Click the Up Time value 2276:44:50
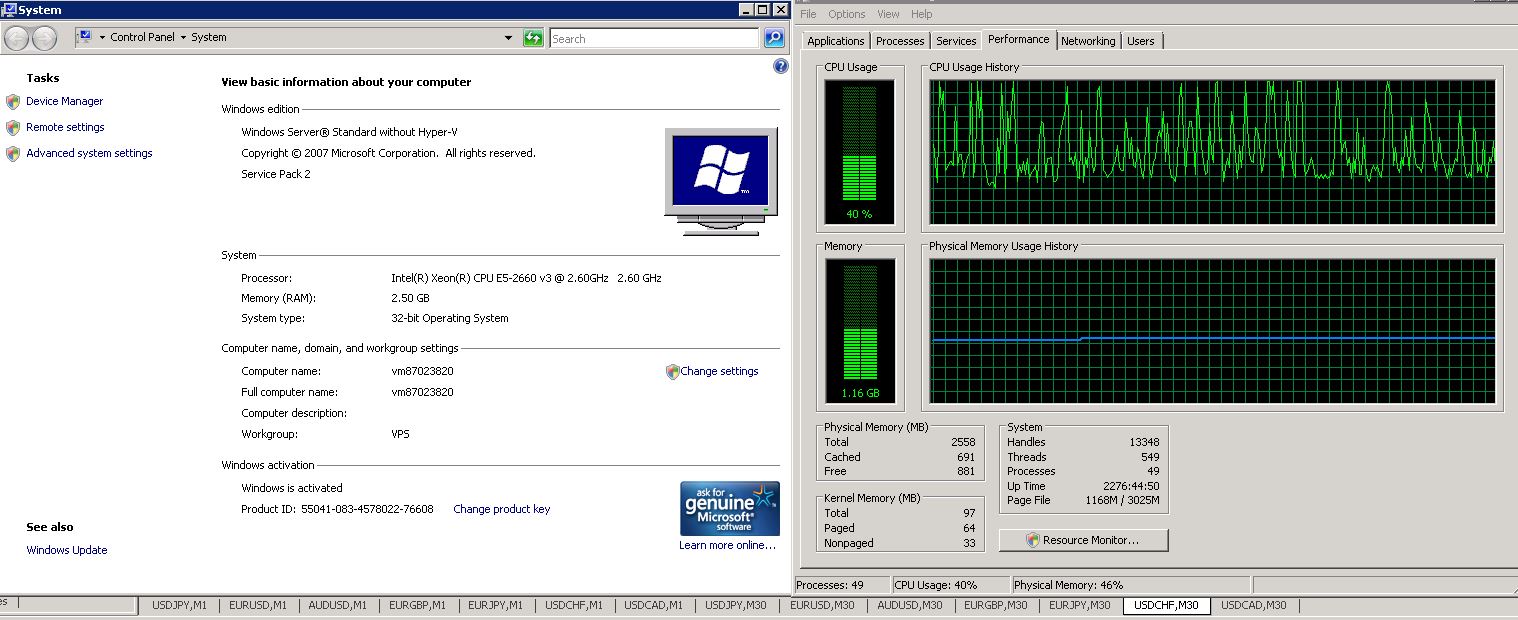 [1129, 486]
